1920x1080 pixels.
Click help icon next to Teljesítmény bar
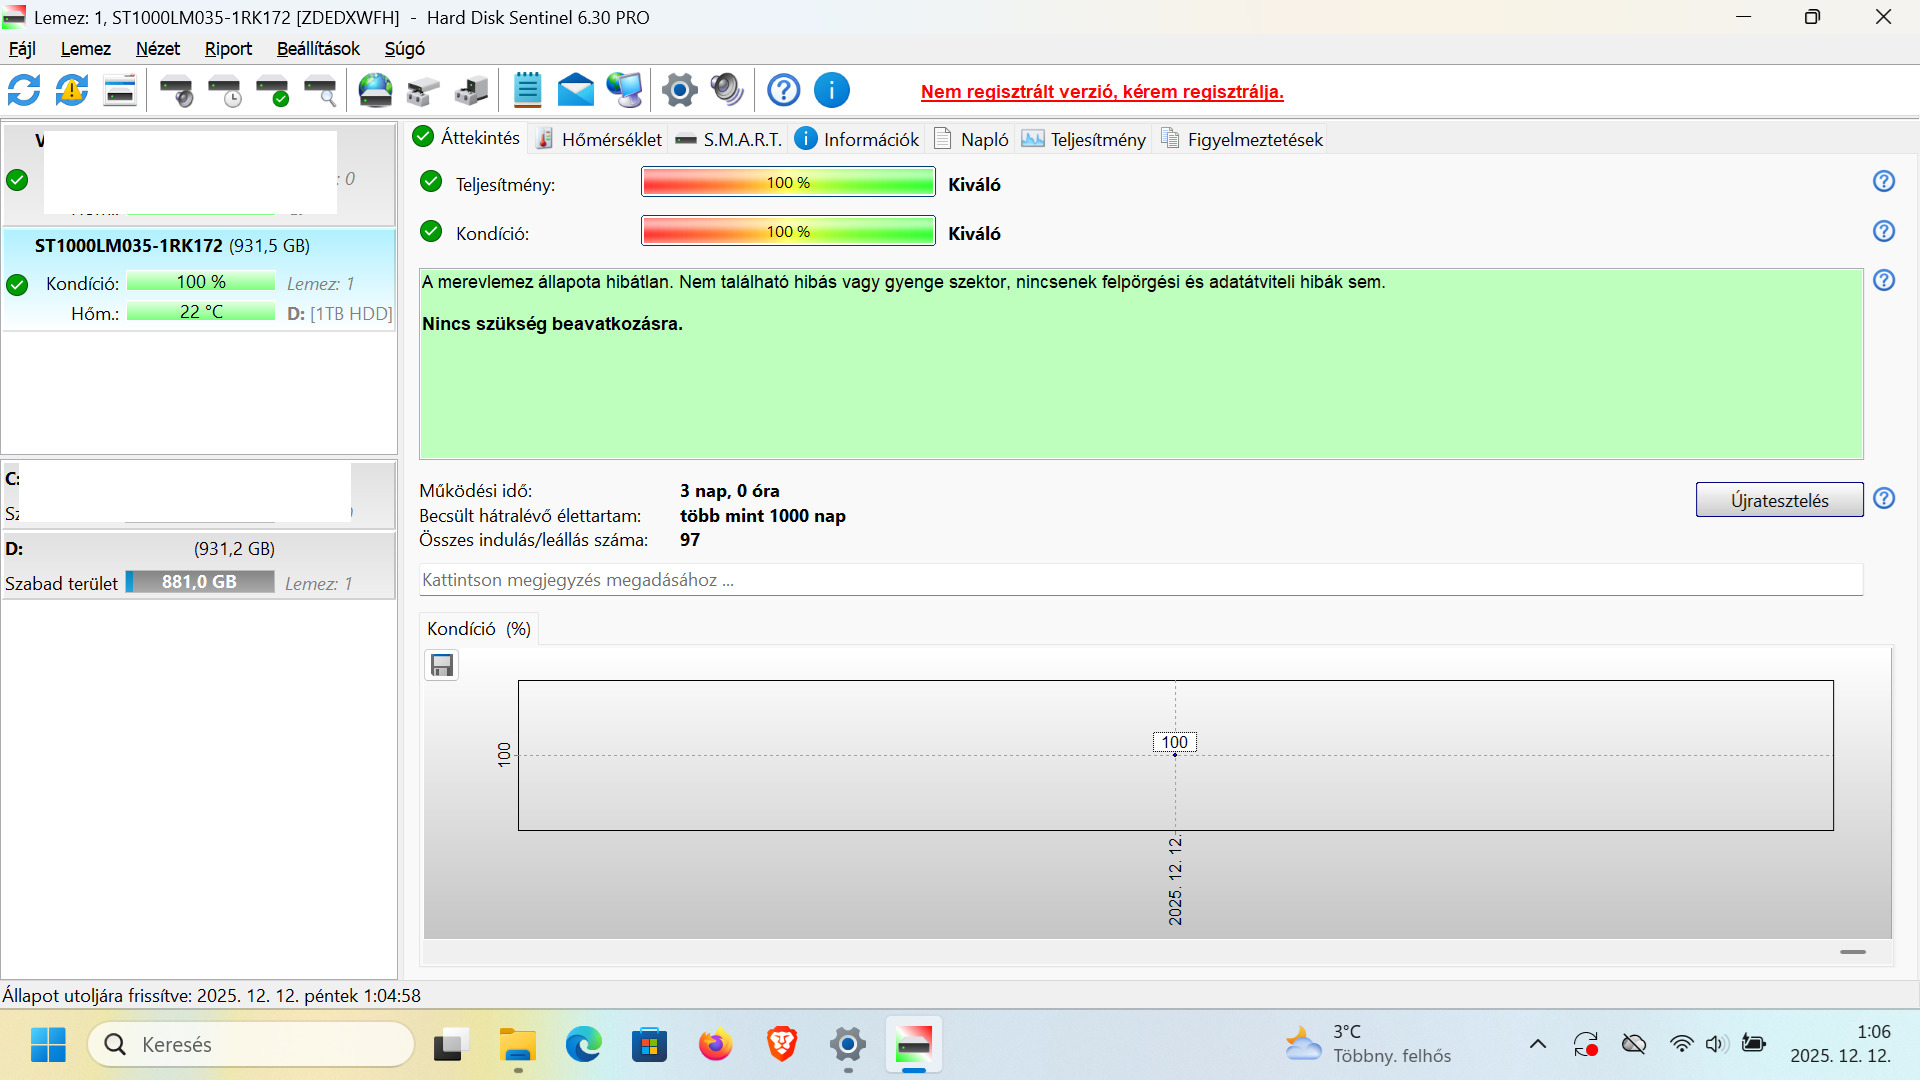coord(1883,182)
